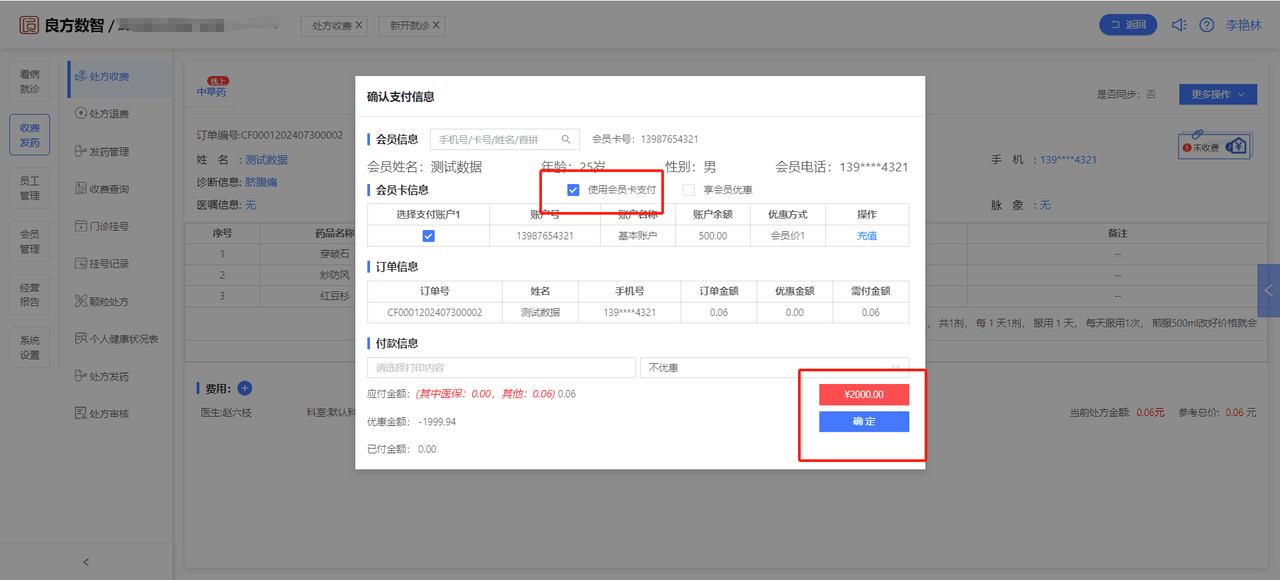
Task: Select the 员工管理 module button
Action: point(30,188)
